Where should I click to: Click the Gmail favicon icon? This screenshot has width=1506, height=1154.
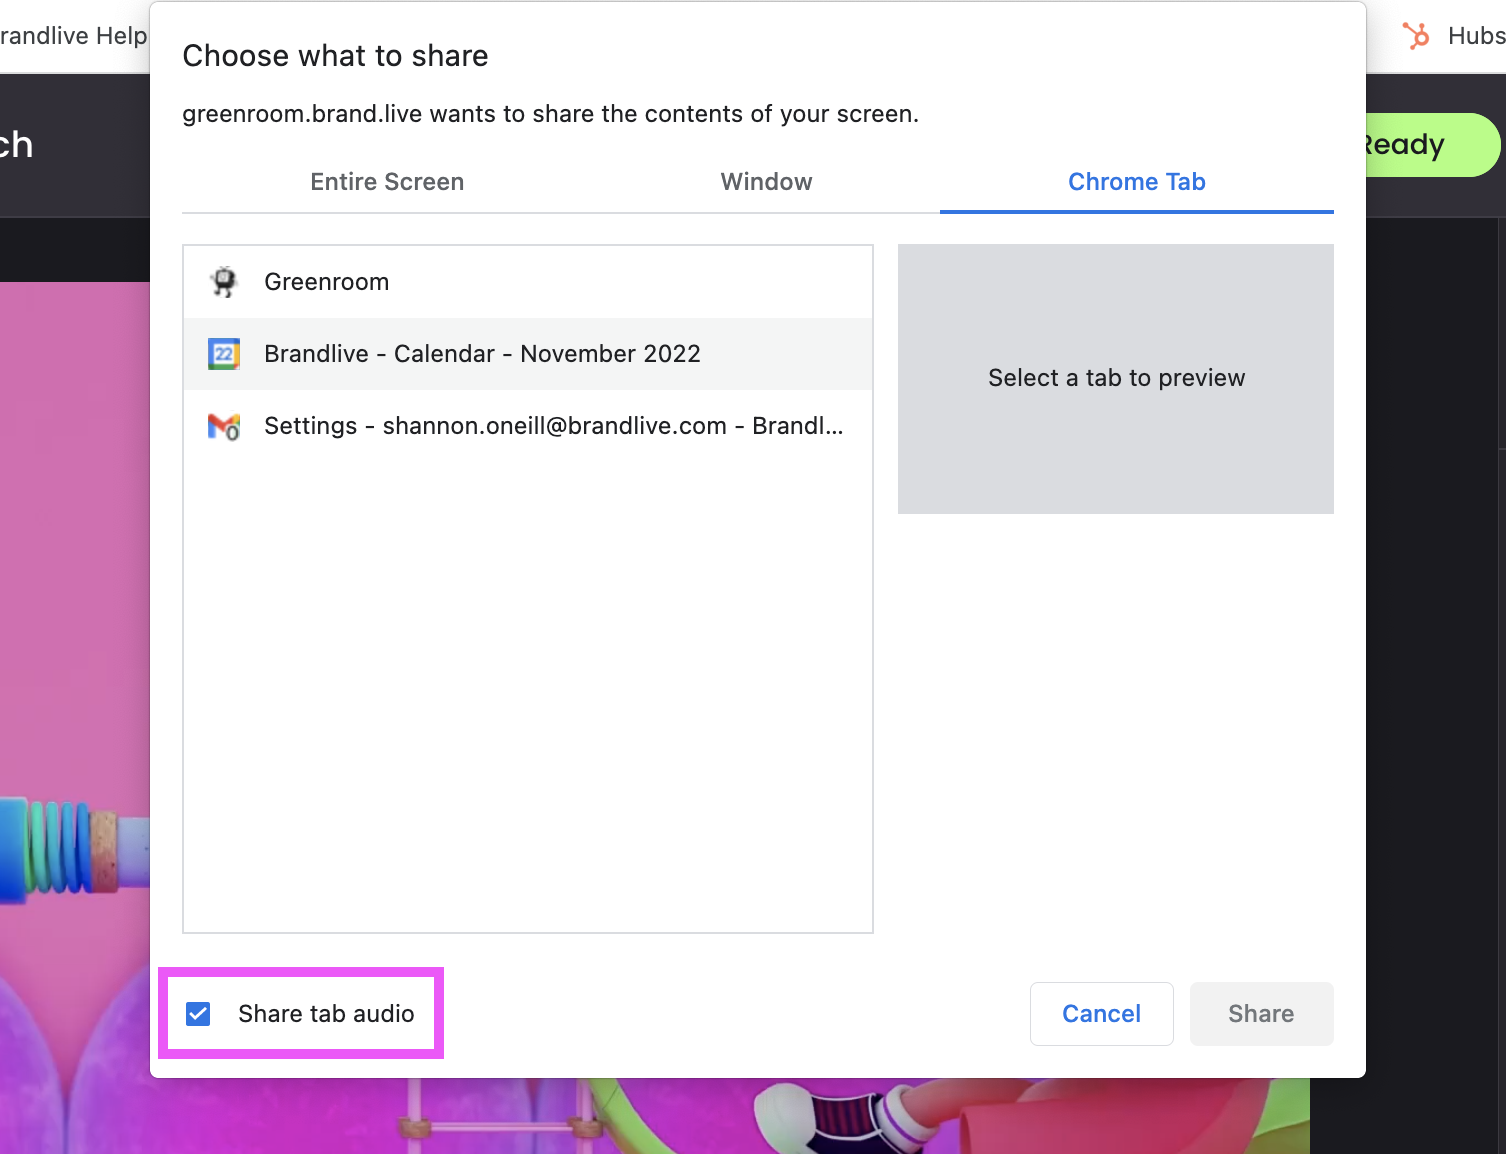[224, 426]
